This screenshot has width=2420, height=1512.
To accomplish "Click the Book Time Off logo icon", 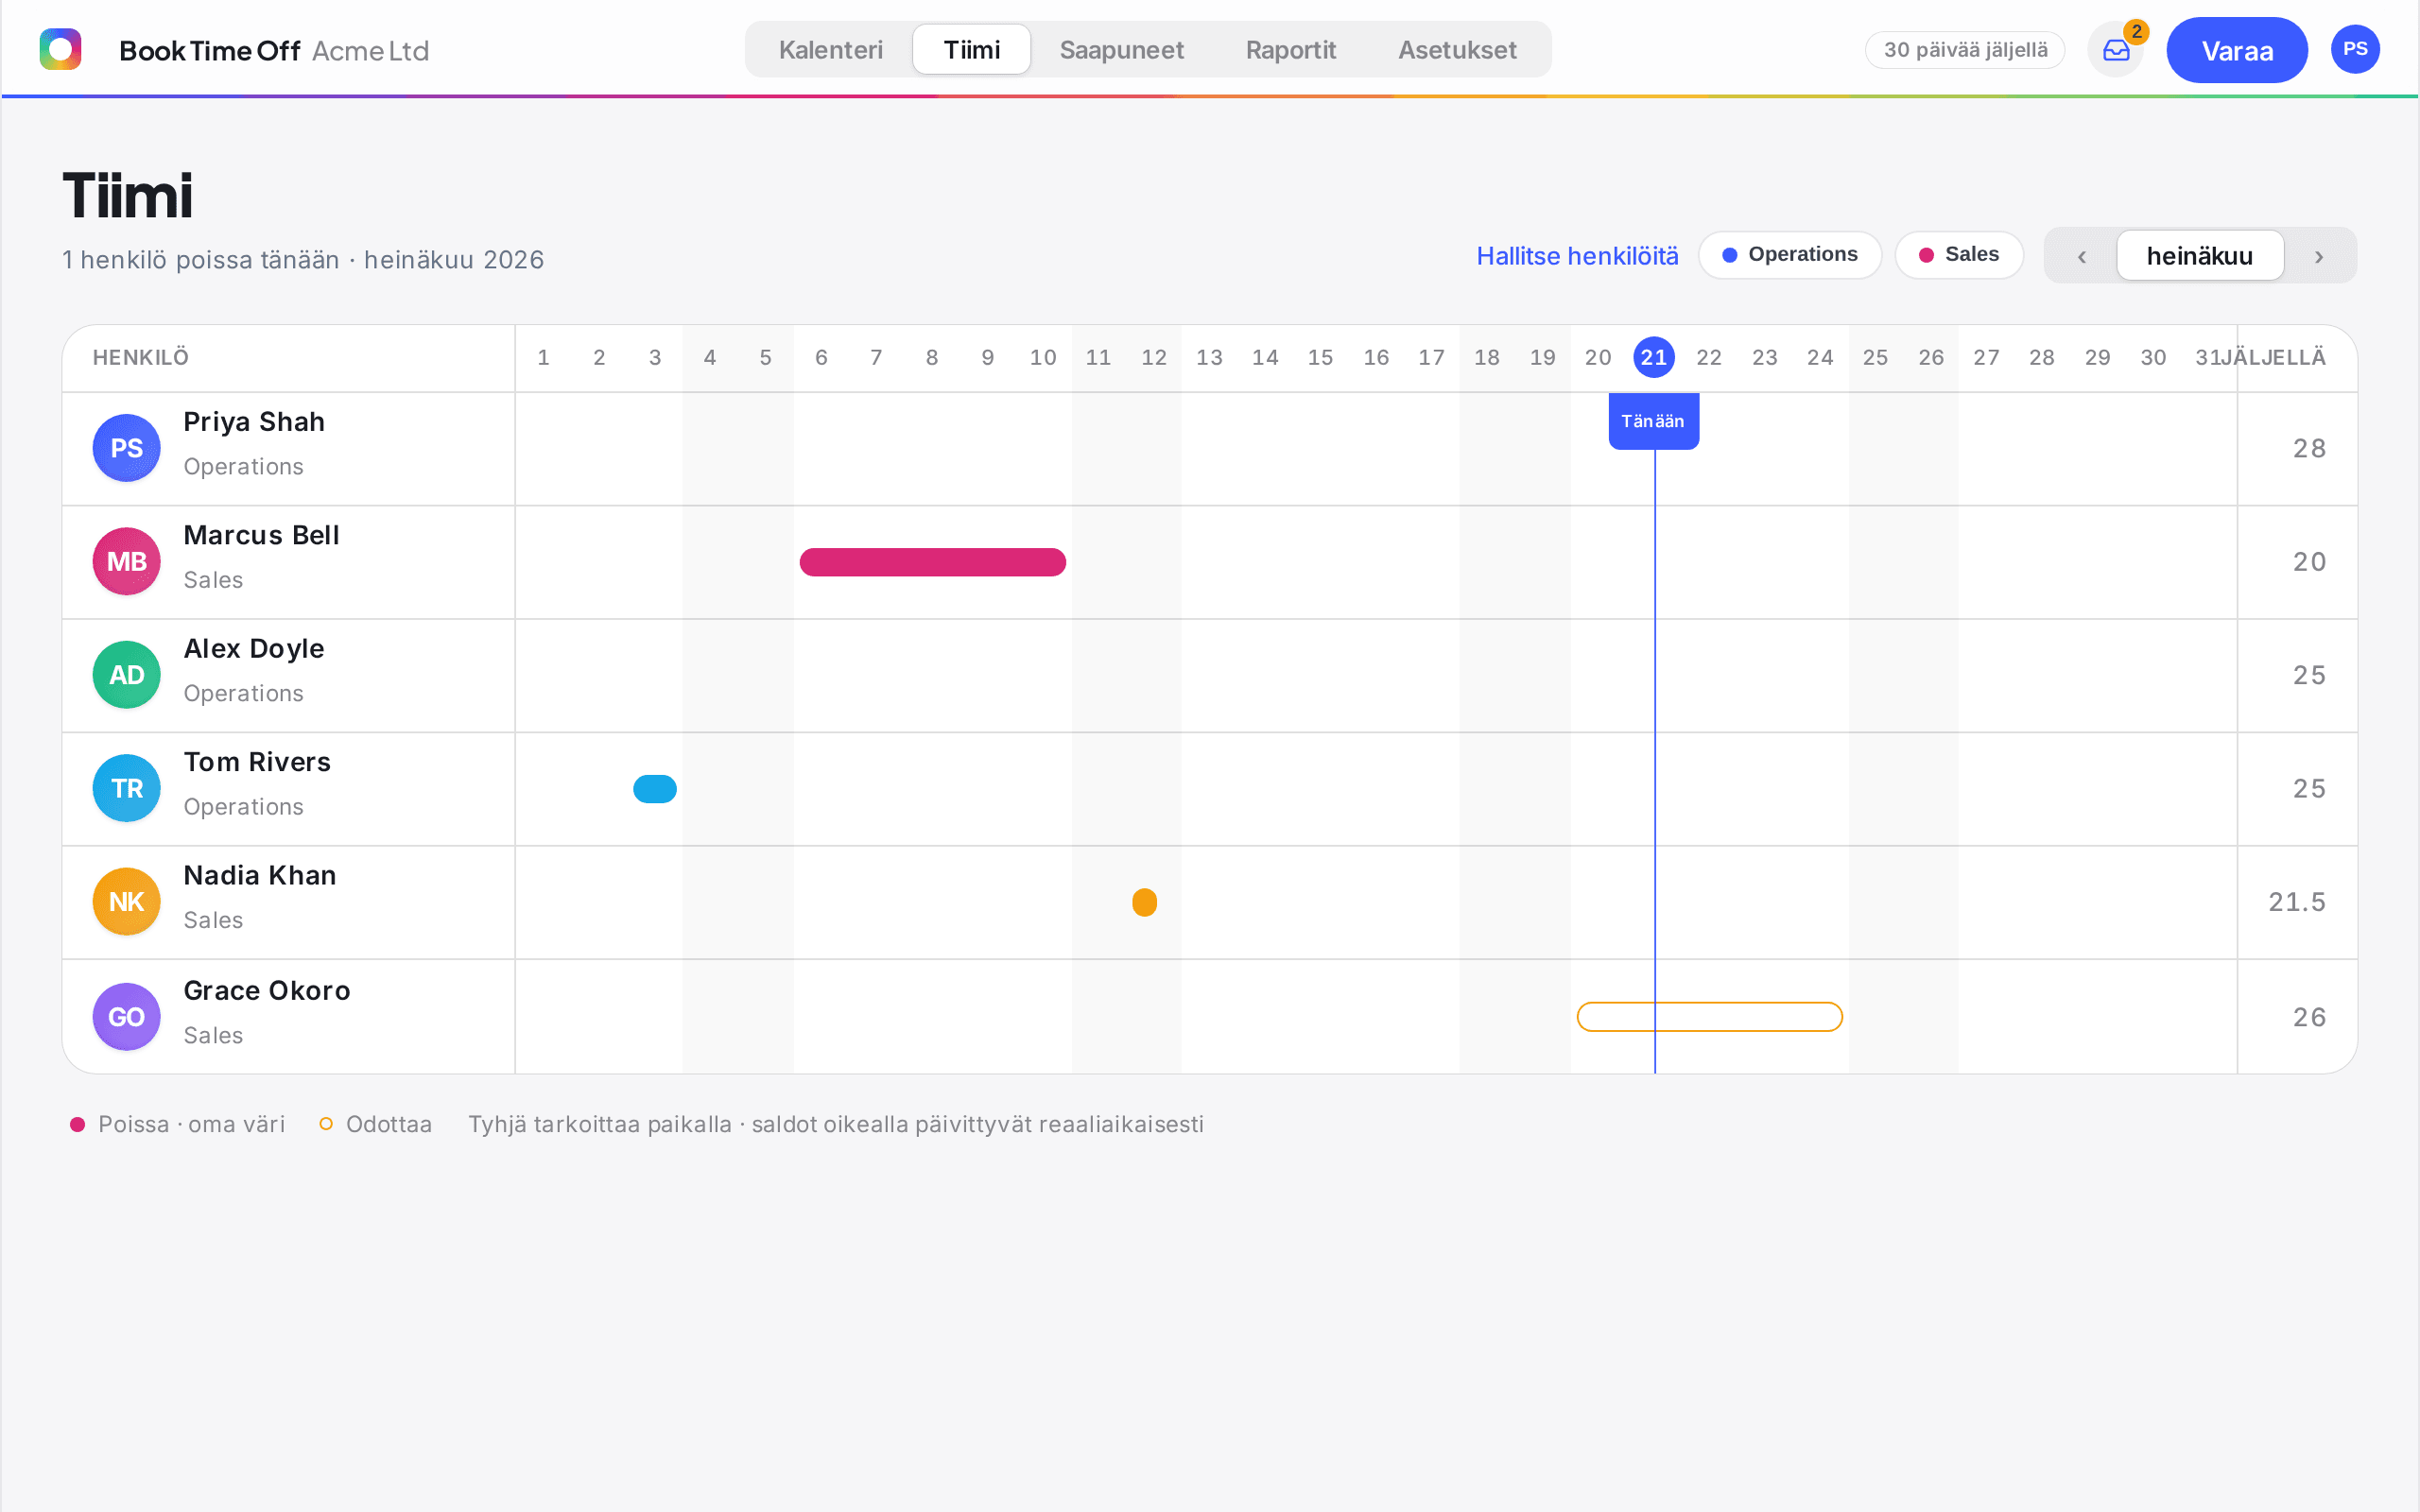I will [x=60, y=49].
